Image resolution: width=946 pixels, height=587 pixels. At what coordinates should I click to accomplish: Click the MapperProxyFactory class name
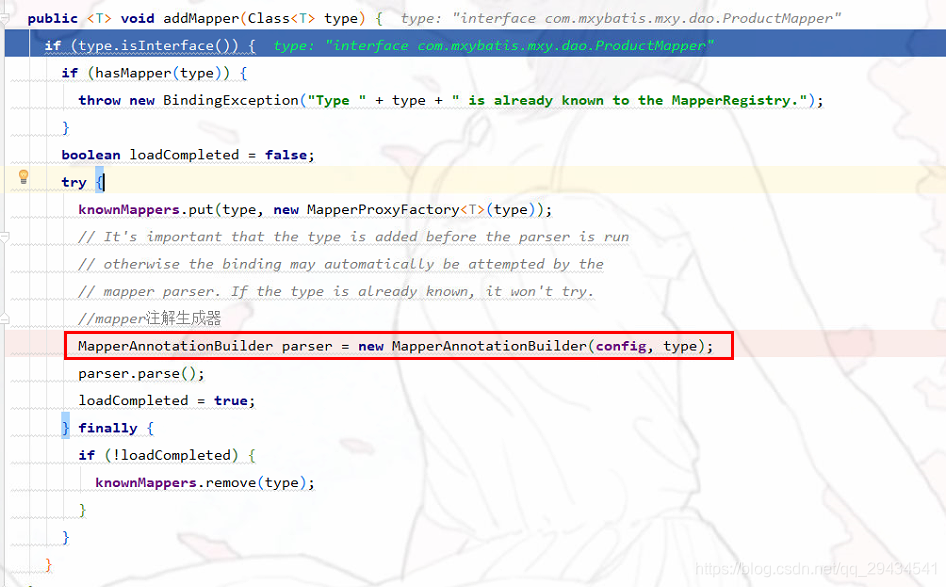(x=383, y=209)
